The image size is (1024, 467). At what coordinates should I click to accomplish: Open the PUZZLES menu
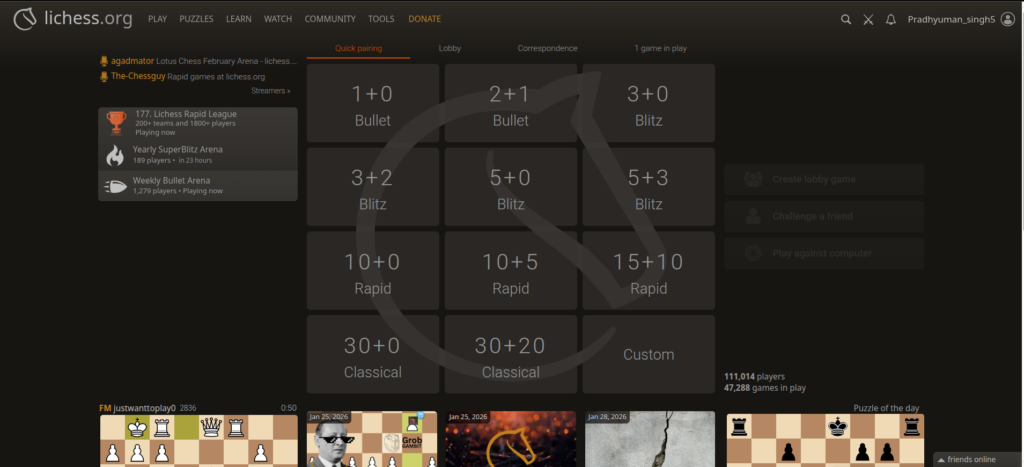(197, 19)
